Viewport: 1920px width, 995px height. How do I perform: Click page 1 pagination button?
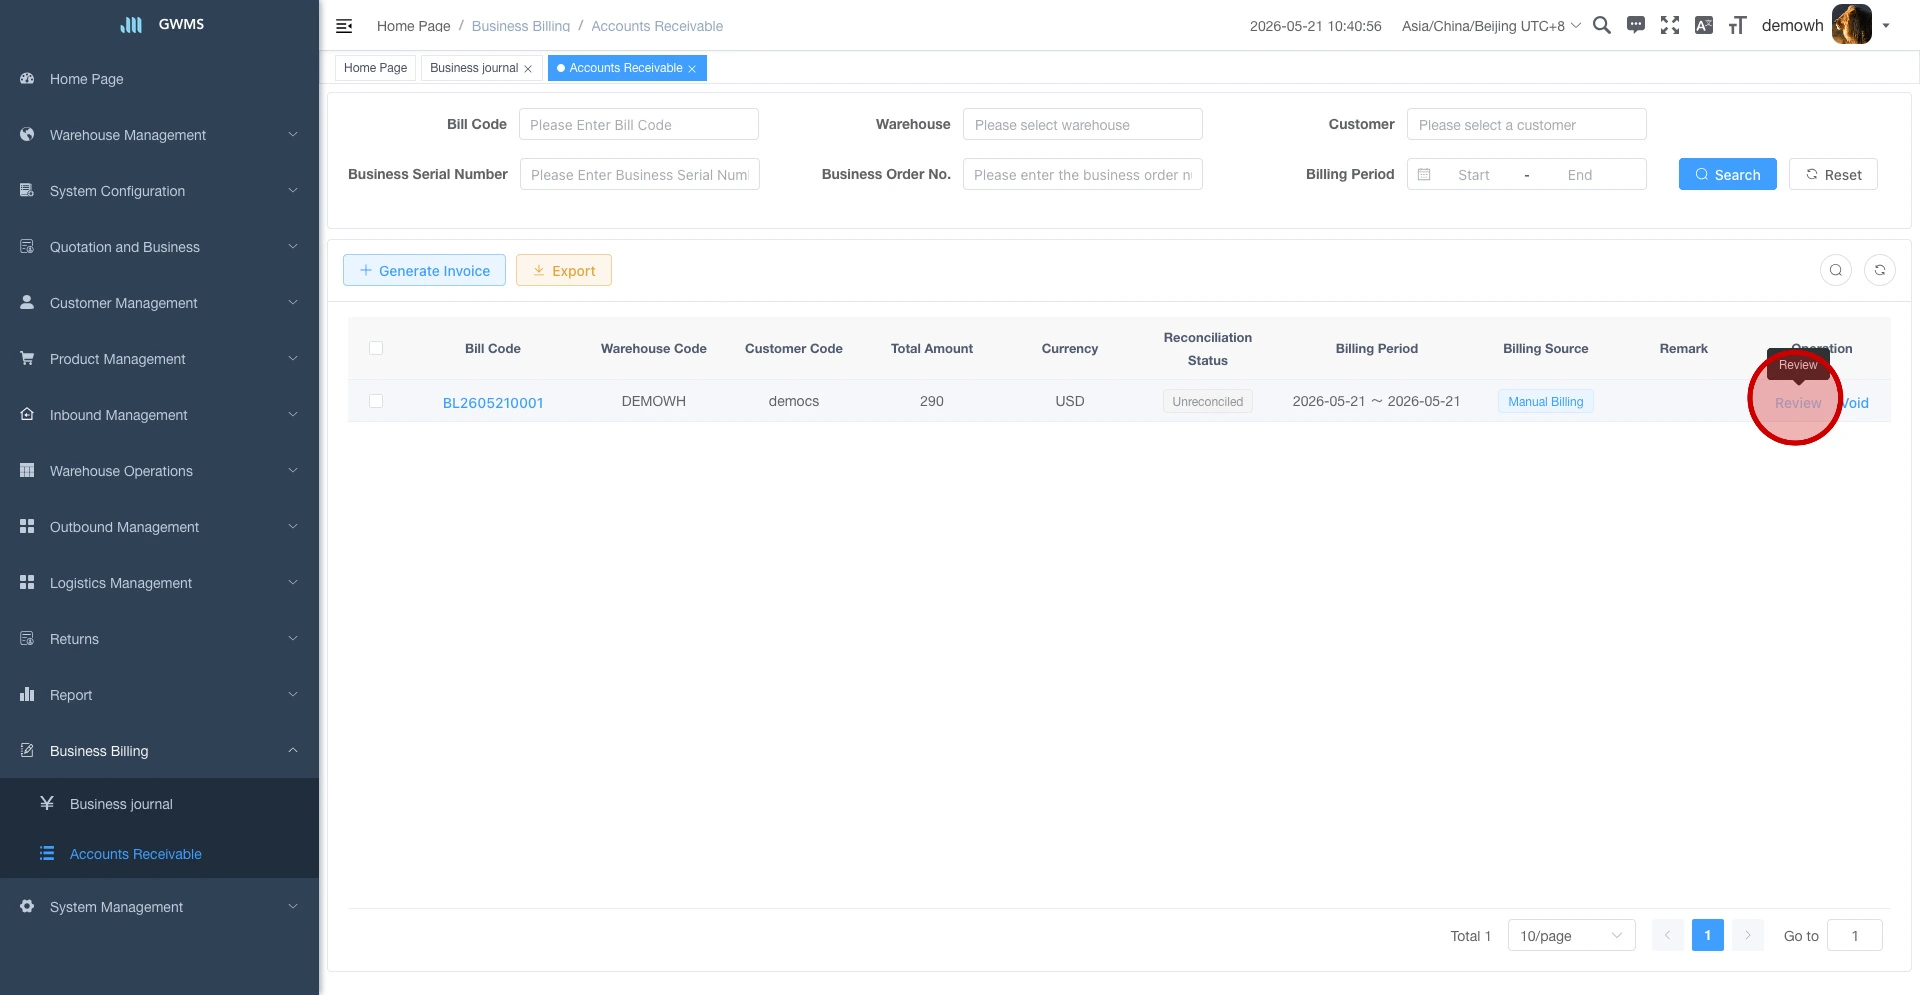(x=1707, y=935)
